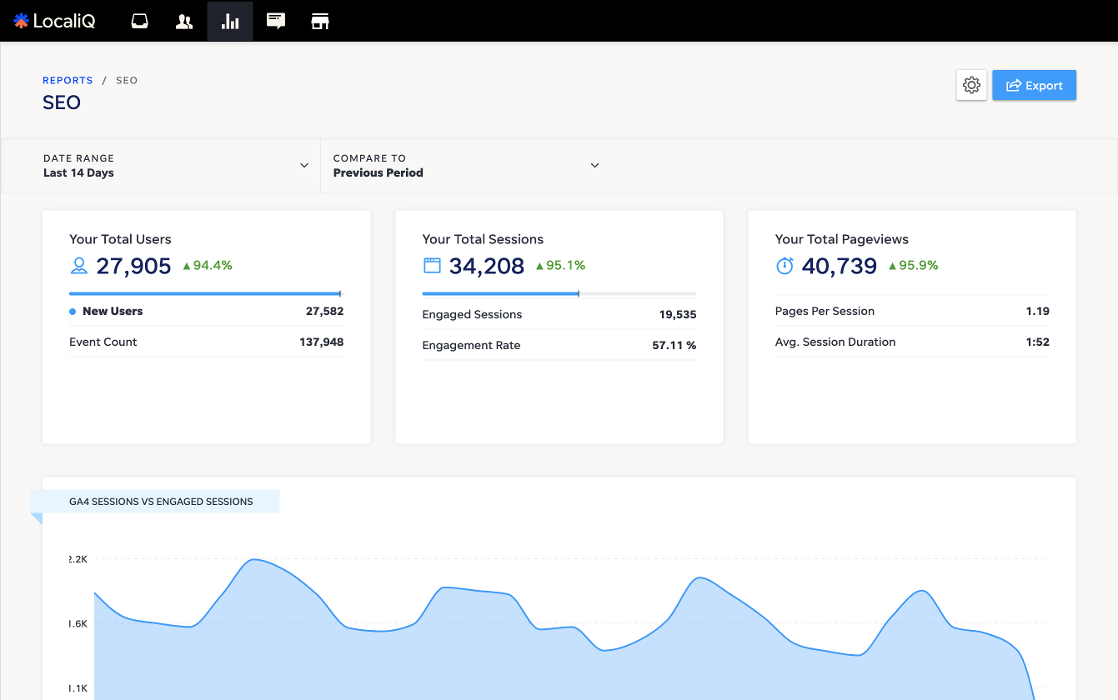Select the reports bar chart icon

(230, 21)
